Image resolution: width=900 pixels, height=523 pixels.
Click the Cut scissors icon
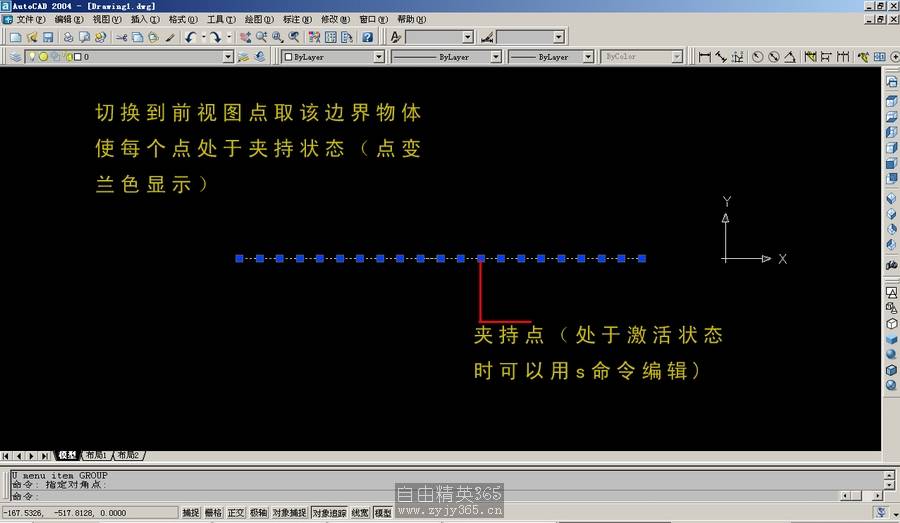point(122,37)
